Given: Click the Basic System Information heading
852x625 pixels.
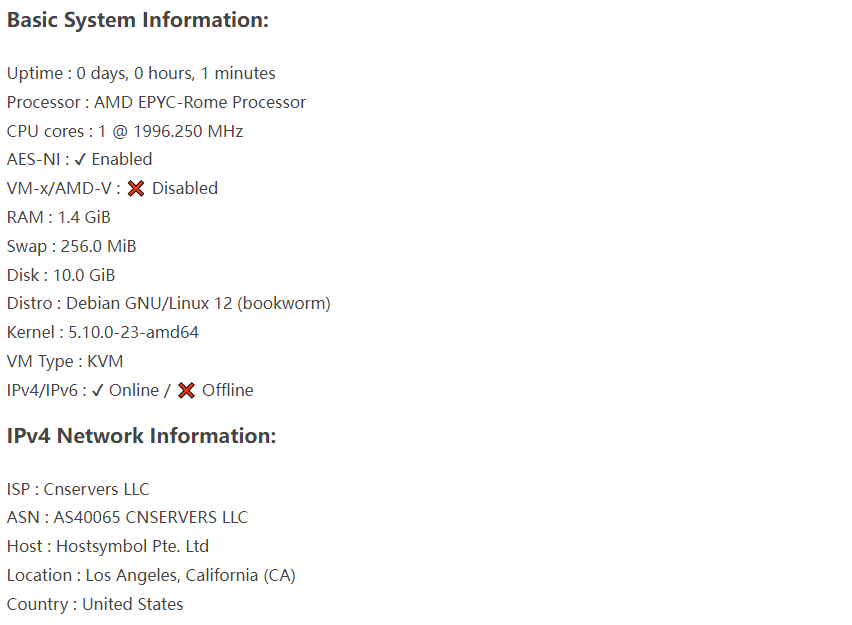Looking at the screenshot, I should pos(138,20).
